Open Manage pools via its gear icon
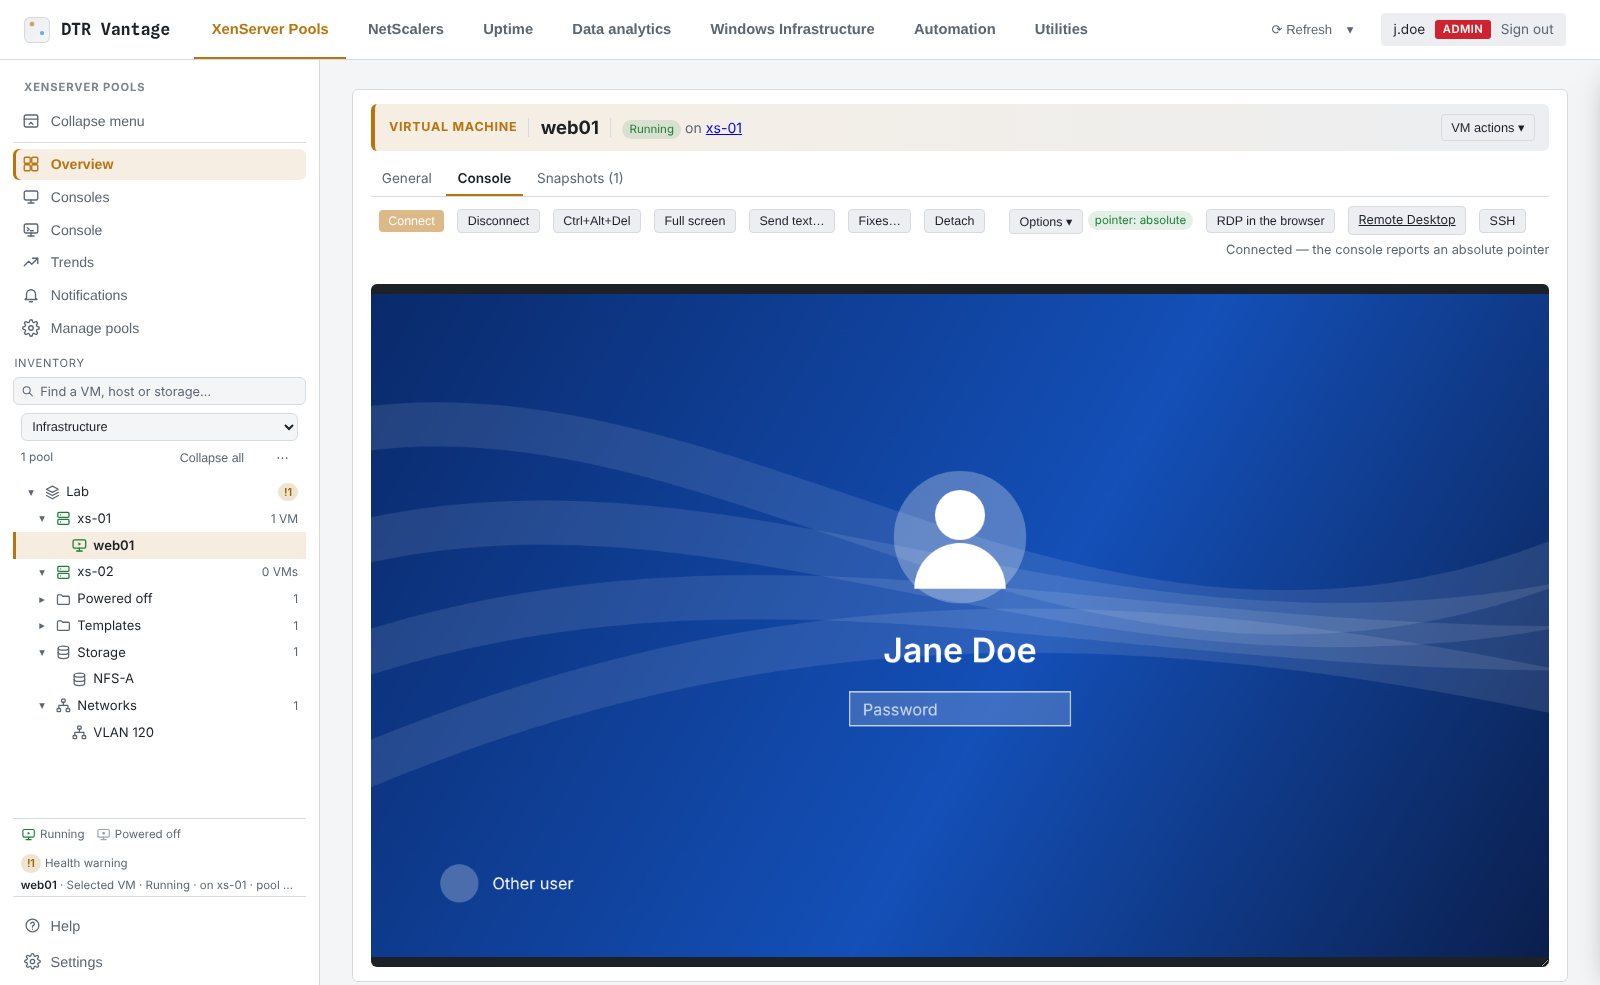 (x=31, y=328)
